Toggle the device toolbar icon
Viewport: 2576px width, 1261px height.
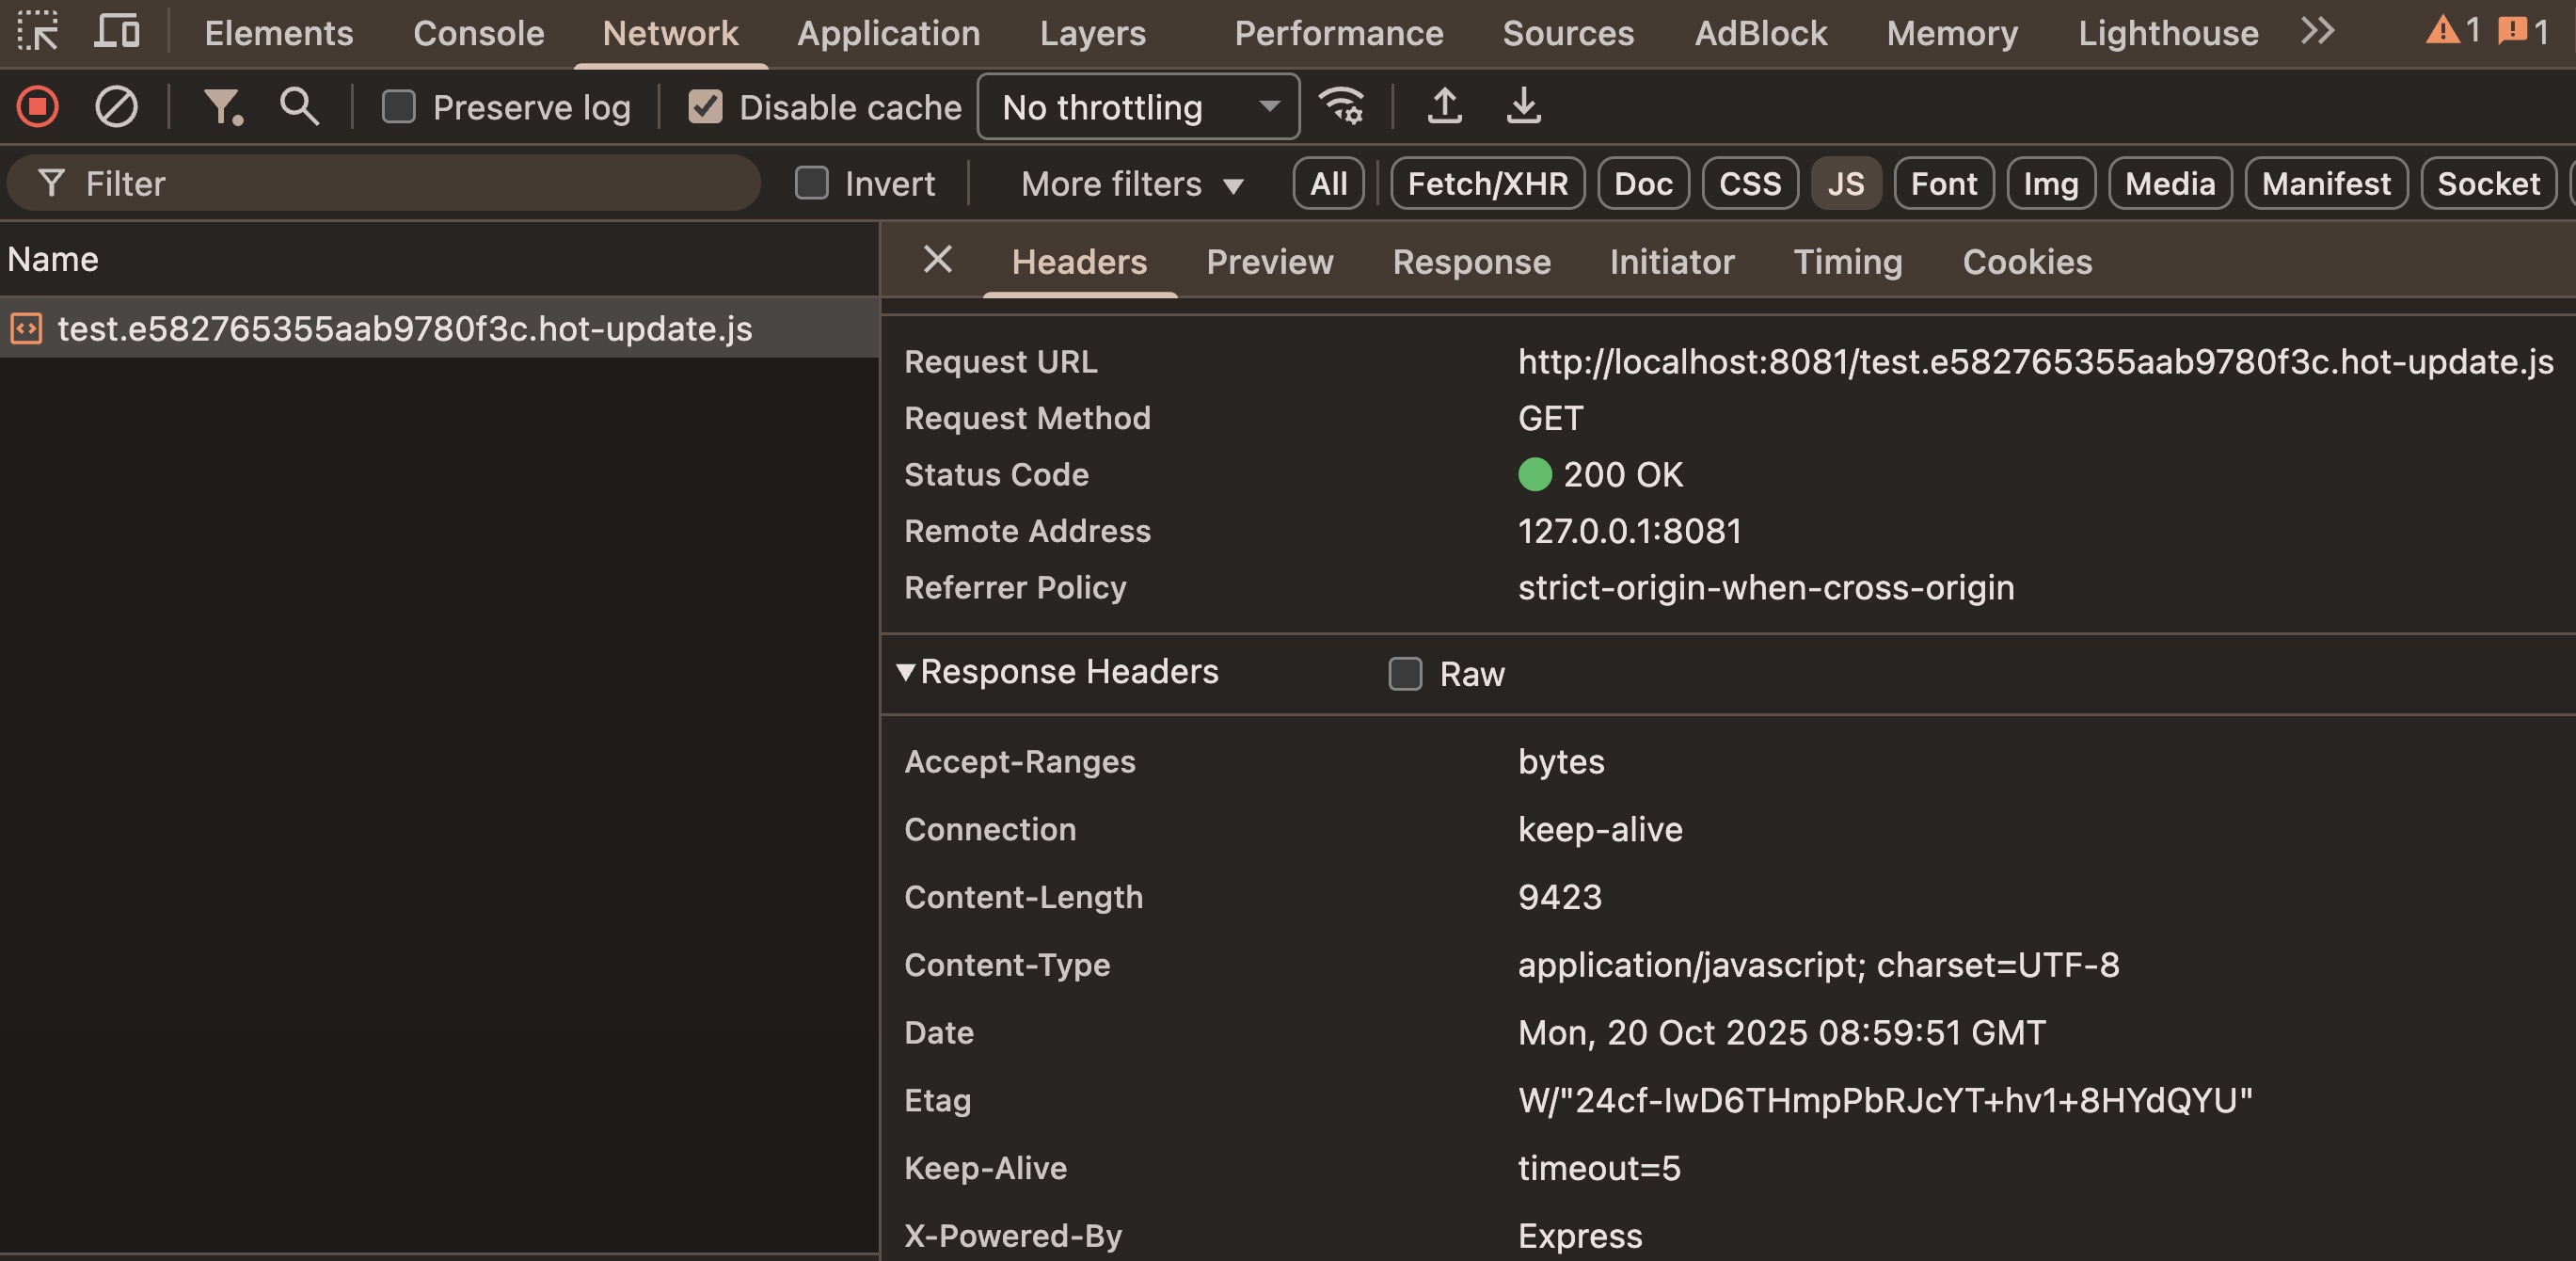[x=118, y=32]
